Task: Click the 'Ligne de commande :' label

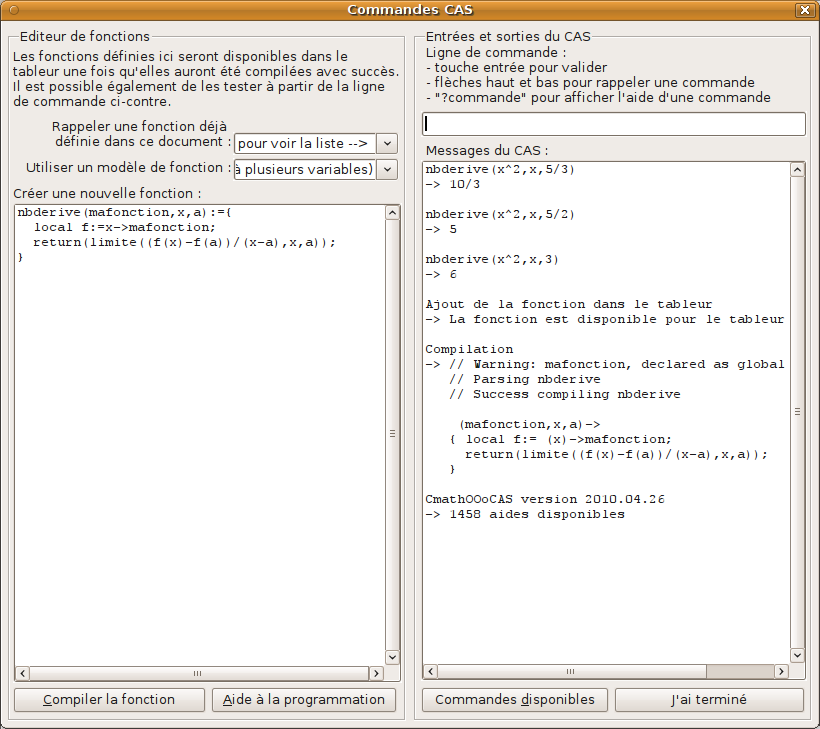Action: pyautogui.click(x=496, y=52)
